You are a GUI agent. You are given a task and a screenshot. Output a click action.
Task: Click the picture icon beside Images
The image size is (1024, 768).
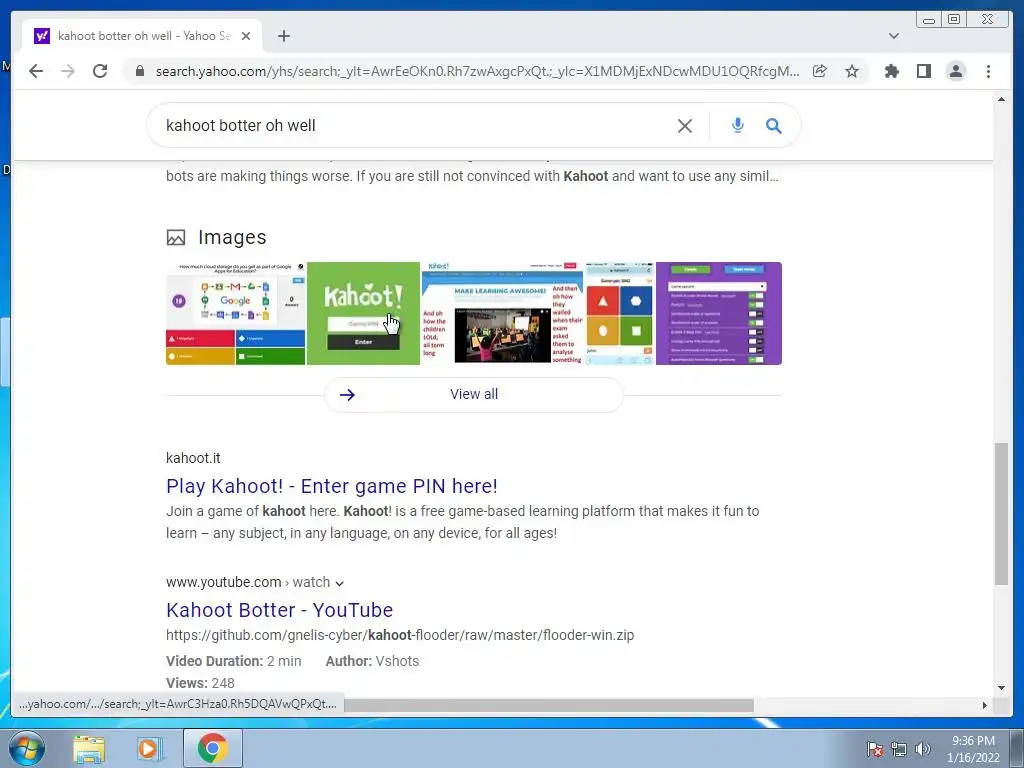[x=176, y=237]
